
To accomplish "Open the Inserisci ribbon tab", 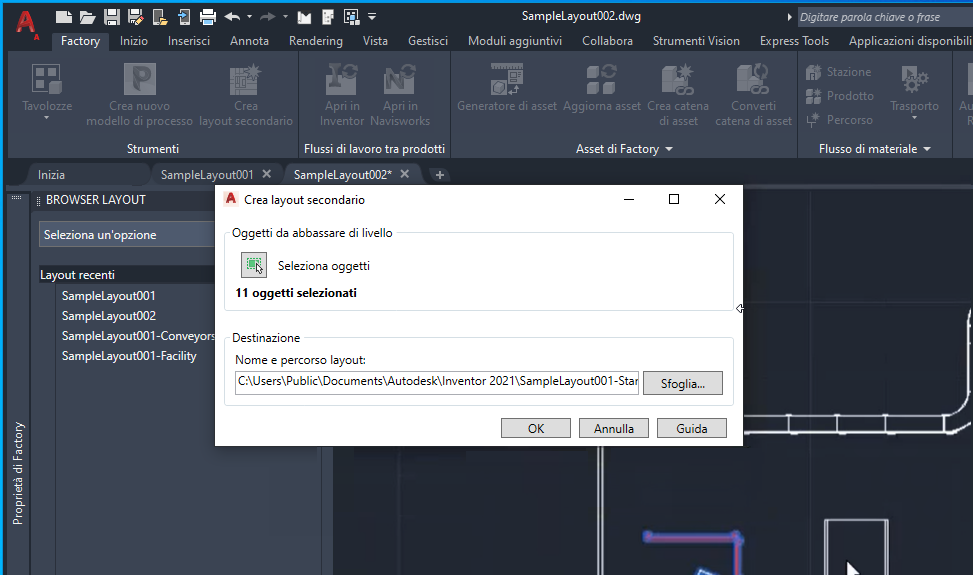I will 189,41.
